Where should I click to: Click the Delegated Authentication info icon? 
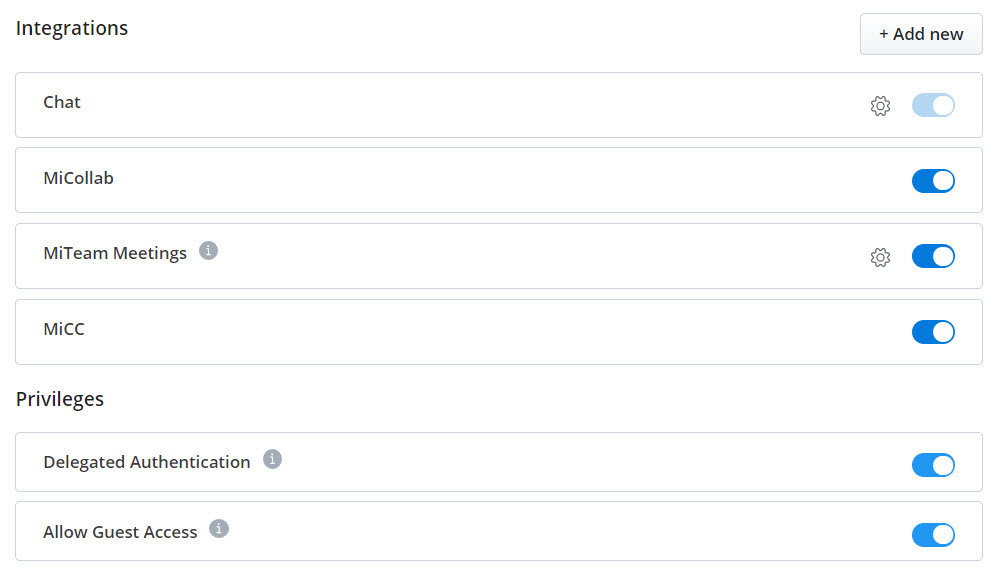pyautogui.click(x=272, y=460)
